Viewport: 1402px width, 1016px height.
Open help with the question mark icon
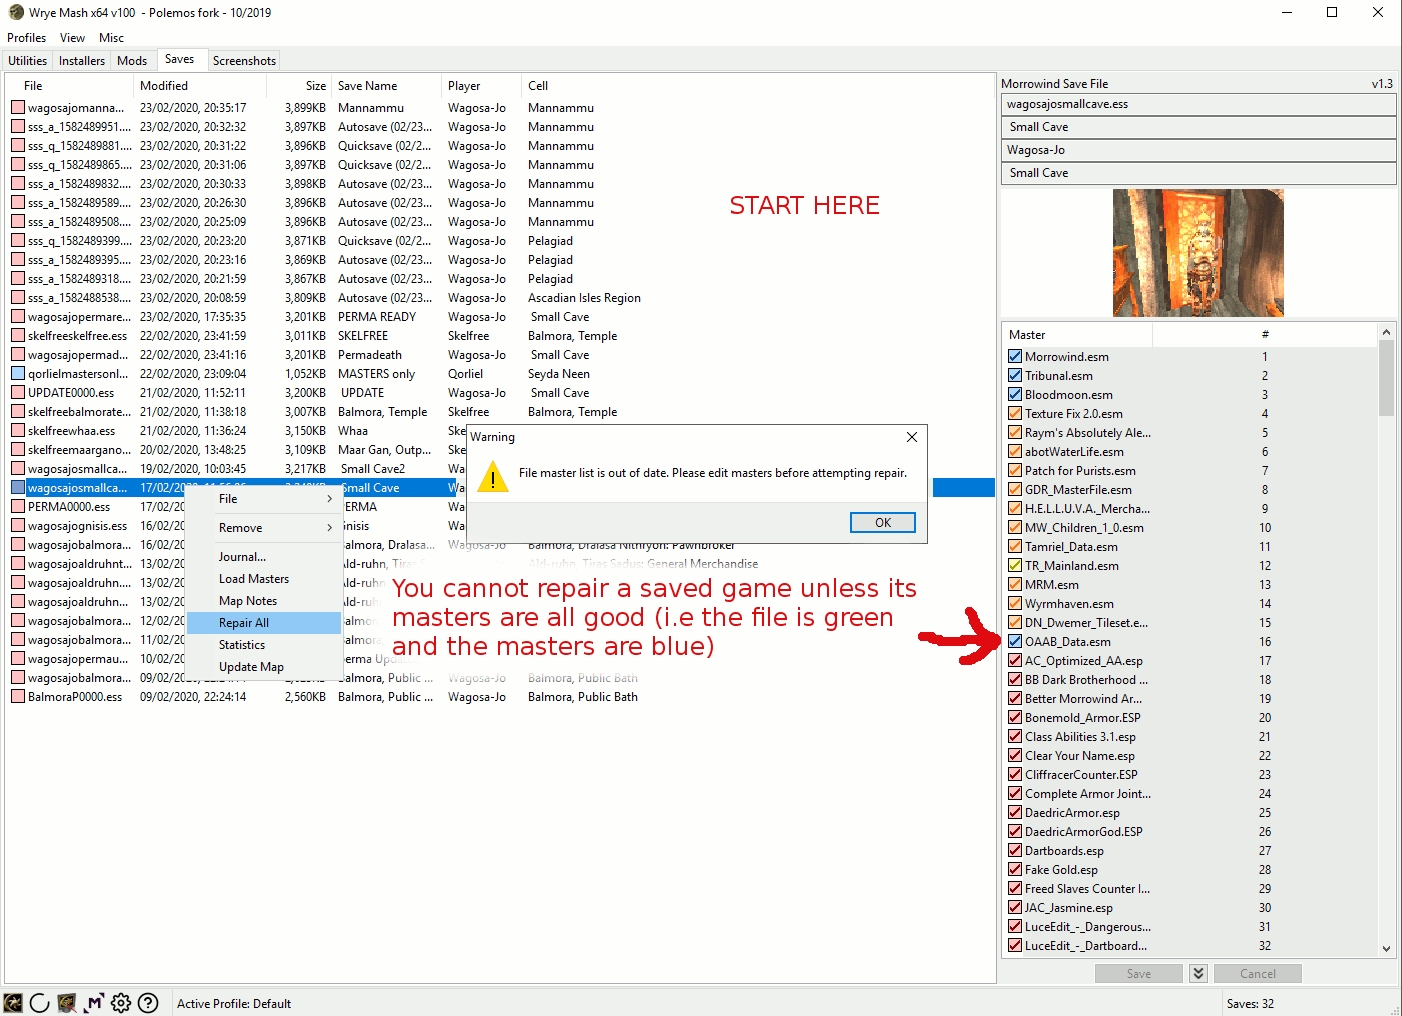click(x=148, y=1003)
